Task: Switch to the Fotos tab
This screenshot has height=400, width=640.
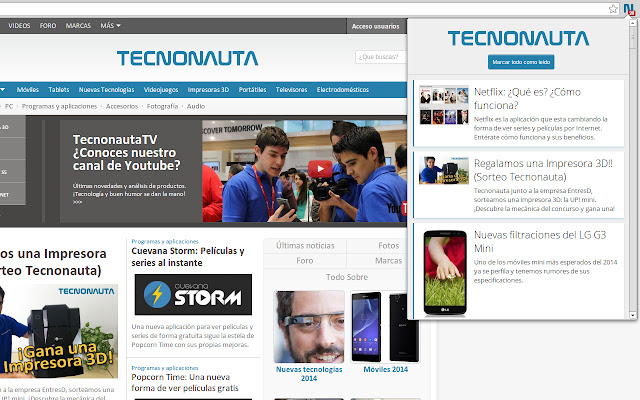Action: (x=389, y=246)
